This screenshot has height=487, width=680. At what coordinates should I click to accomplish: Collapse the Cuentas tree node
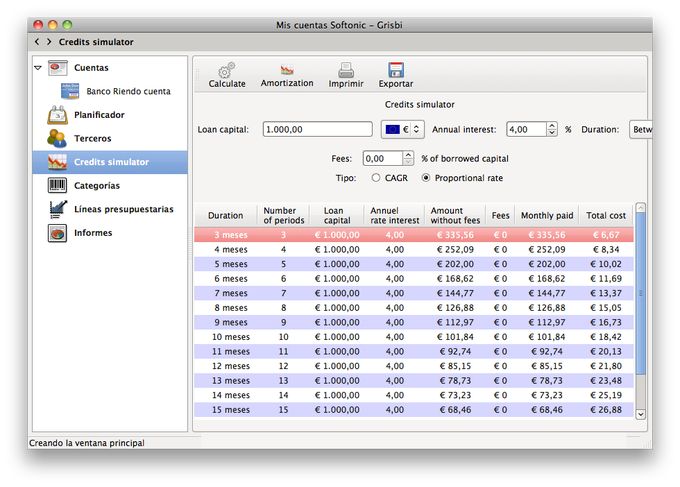coord(38,68)
